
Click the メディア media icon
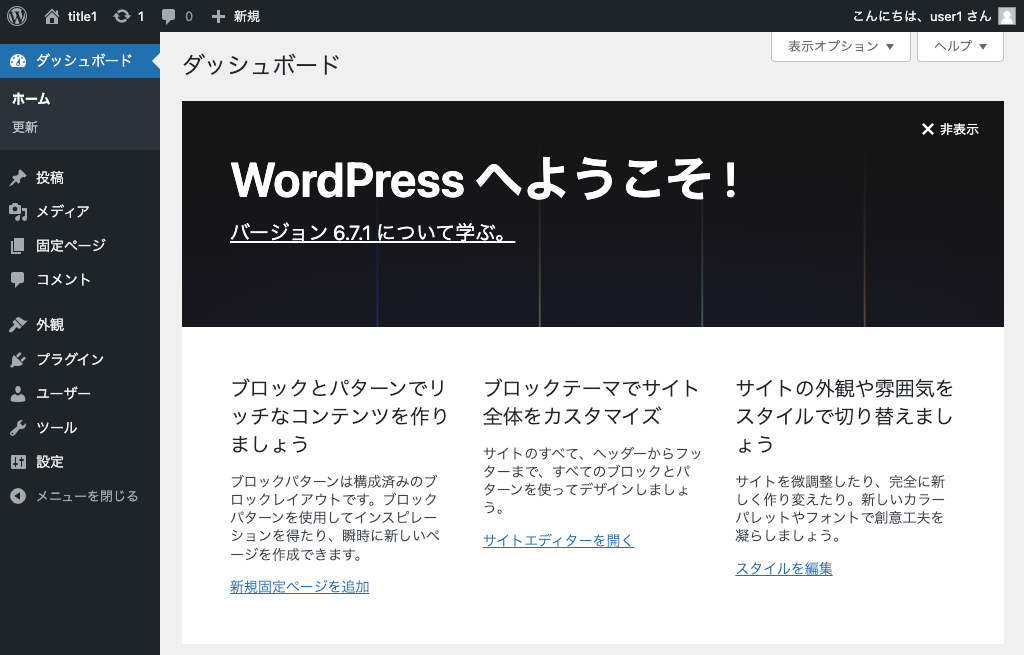click(x=18, y=212)
